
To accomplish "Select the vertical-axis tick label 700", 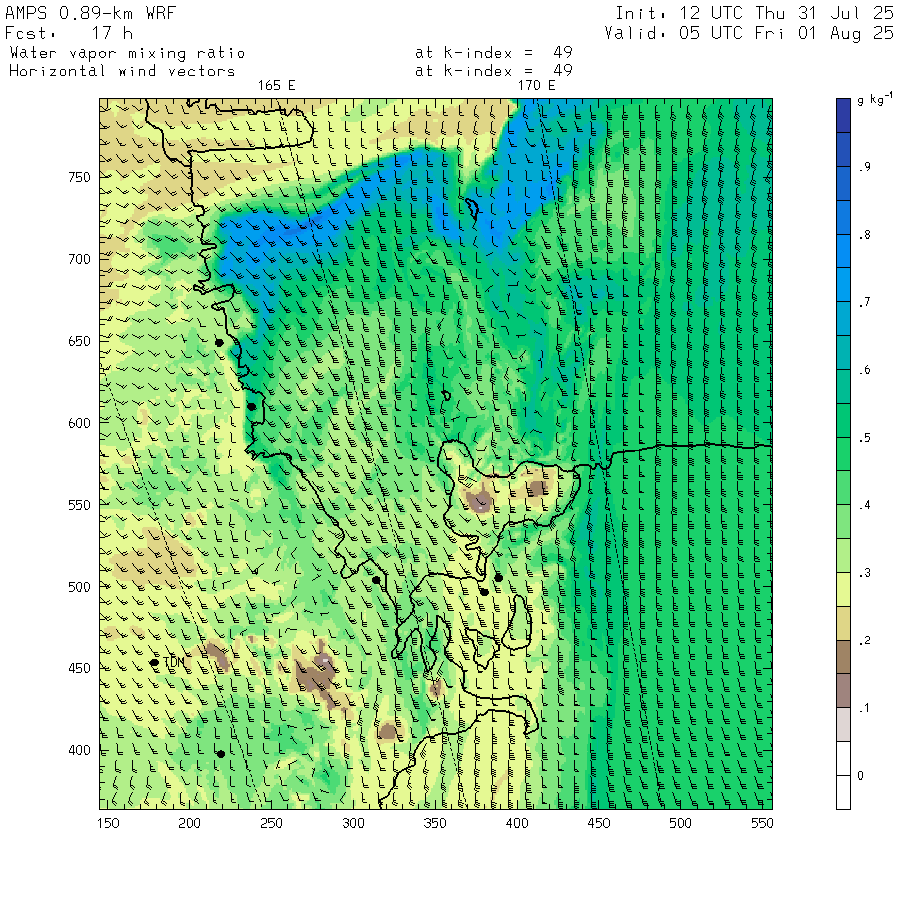I will [79, 259].
